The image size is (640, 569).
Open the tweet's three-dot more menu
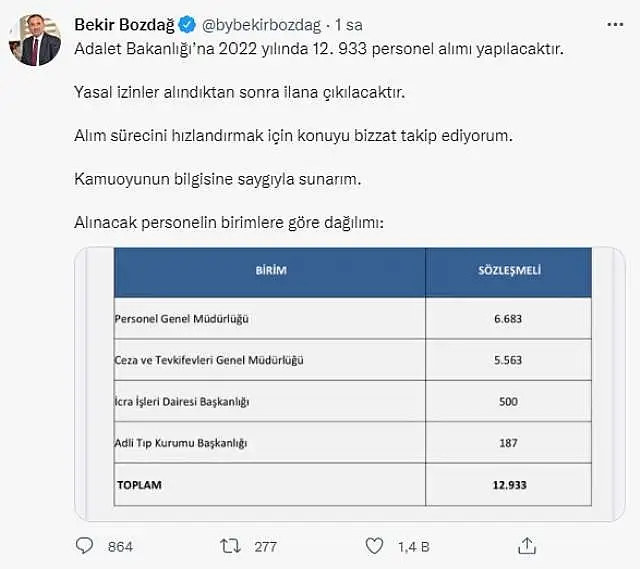[615, 25]
